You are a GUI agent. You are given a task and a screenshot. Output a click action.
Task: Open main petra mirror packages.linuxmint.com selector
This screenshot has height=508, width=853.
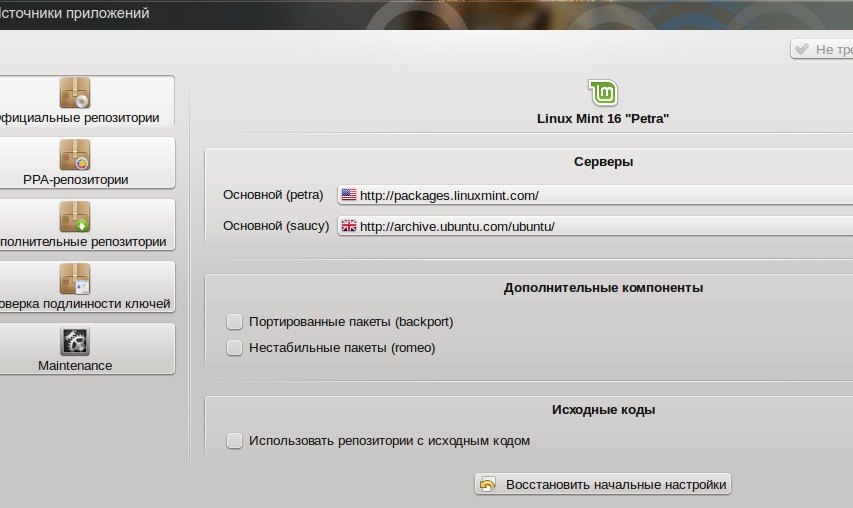[595, 195]
